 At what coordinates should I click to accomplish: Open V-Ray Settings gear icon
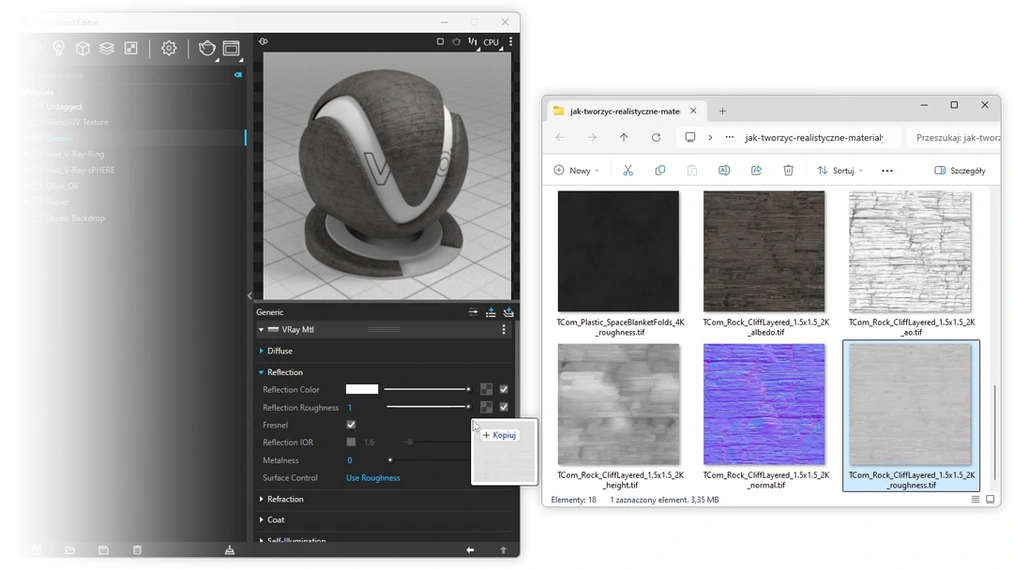pos(169,48)
